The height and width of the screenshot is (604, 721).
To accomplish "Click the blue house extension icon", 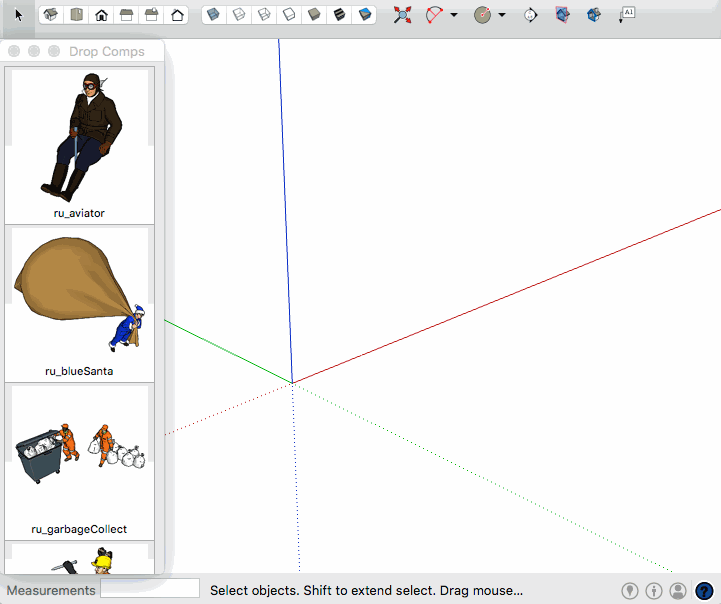I will point(594,15).
